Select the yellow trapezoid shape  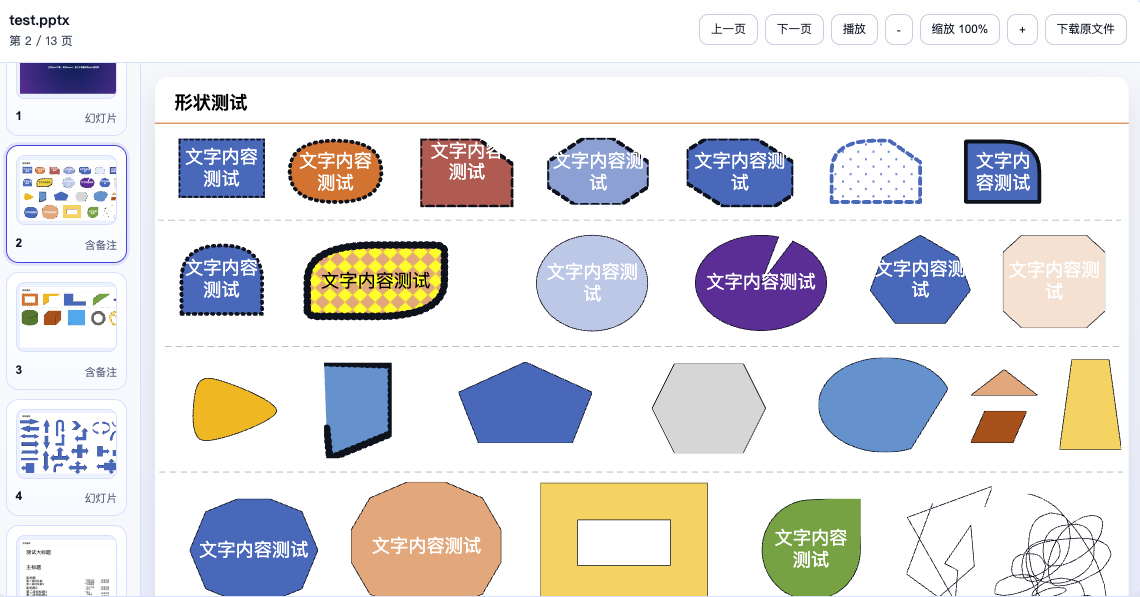pos(1090,404)
